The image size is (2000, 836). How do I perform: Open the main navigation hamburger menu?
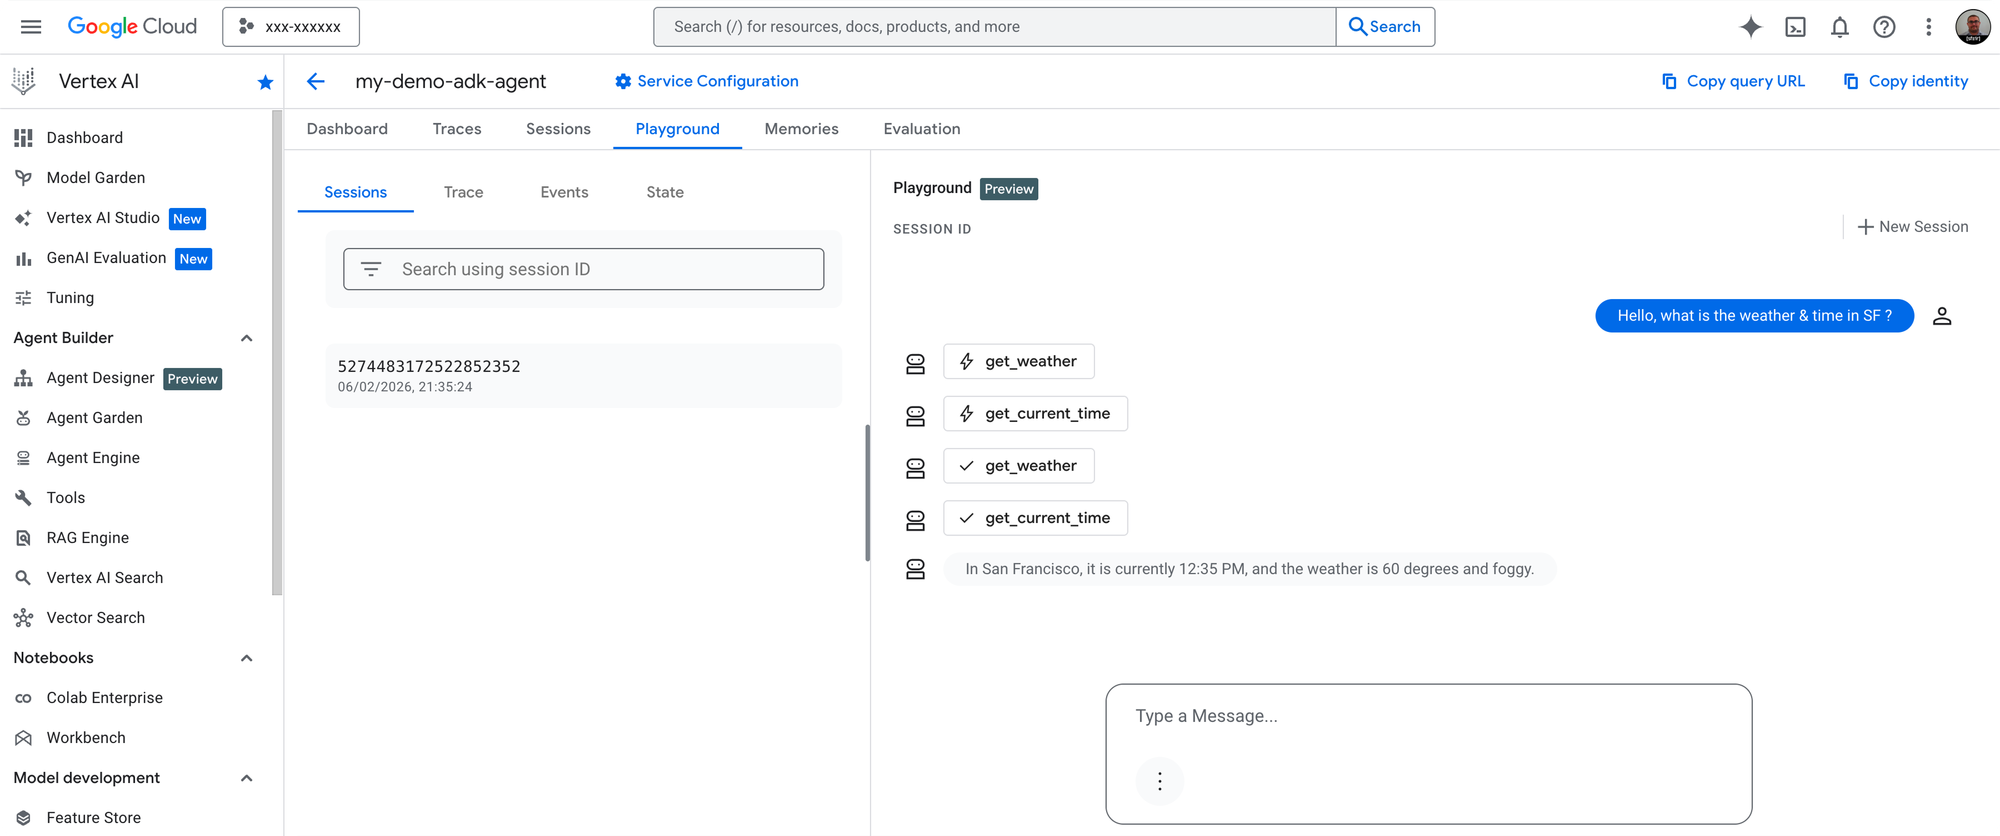(x=31, y=27)
